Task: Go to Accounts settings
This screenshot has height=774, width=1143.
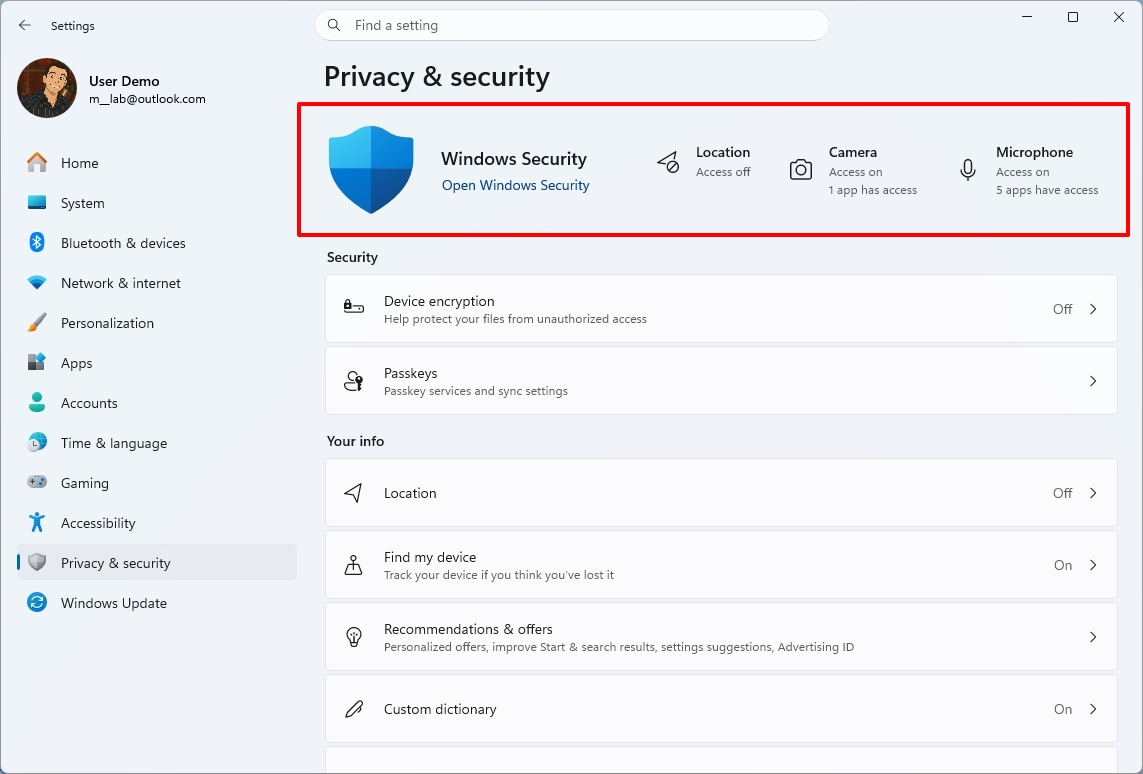Action: [x=157, y=403]
